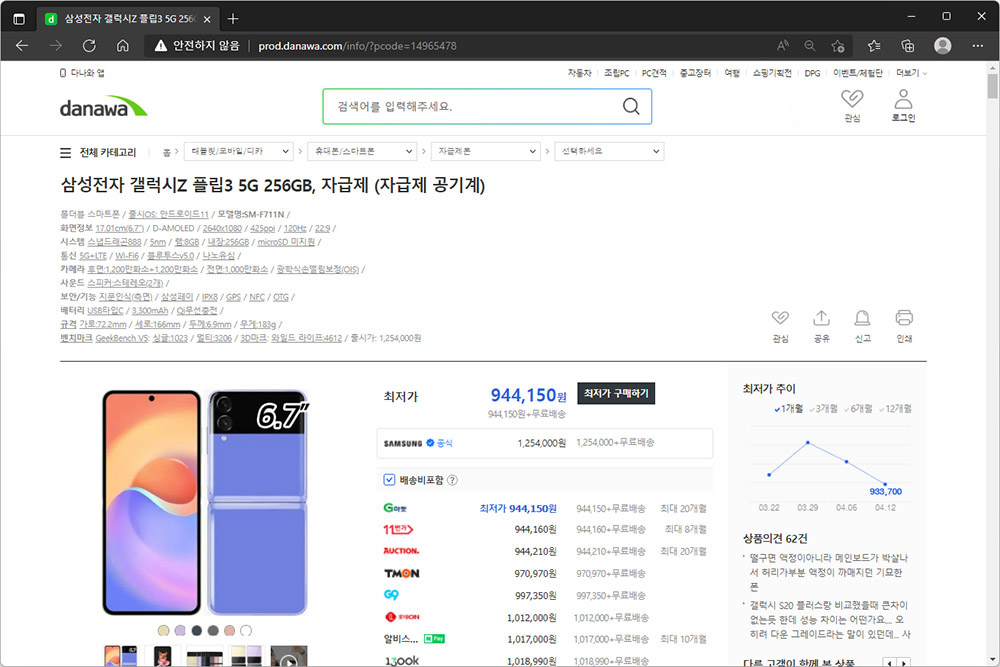Open the 중고장터 top menu
The image size is (1000, 667).
coord(695,73)
